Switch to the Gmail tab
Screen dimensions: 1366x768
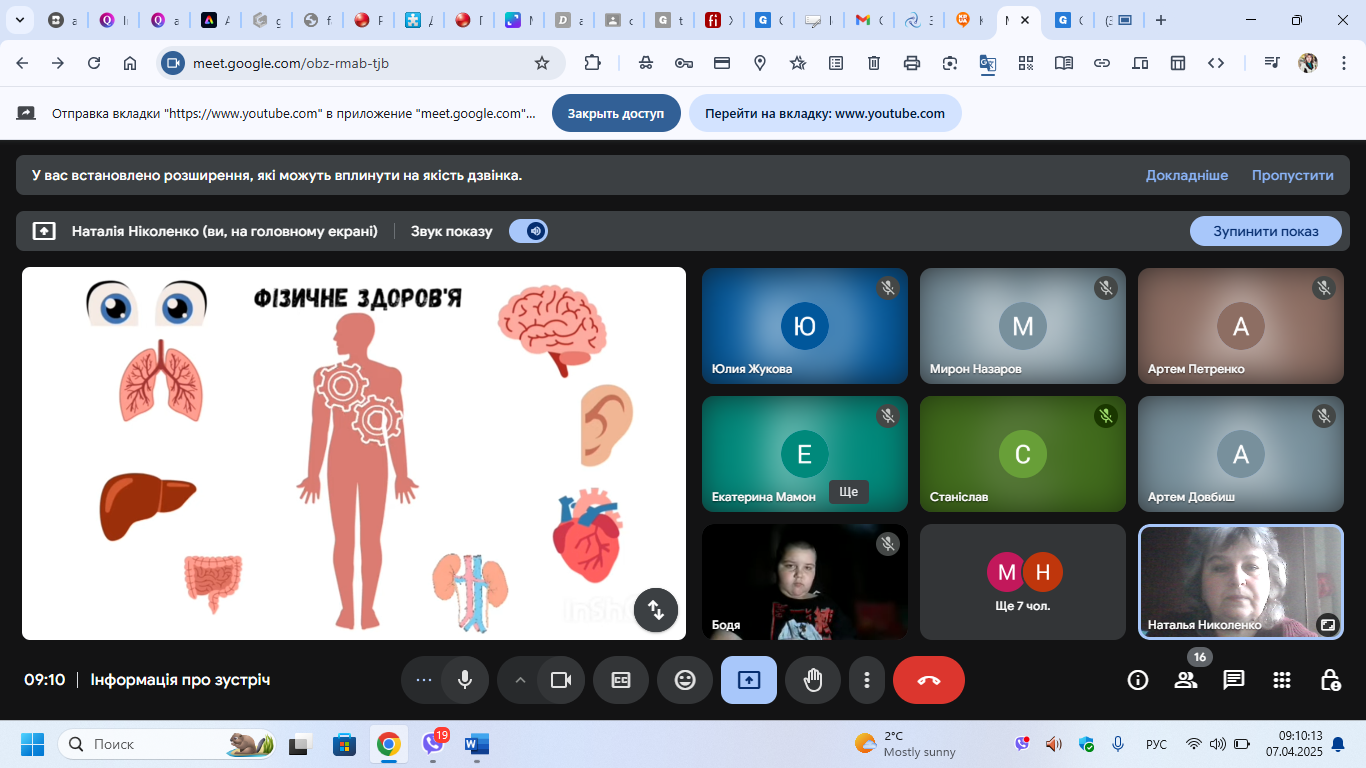coord(868,20)
